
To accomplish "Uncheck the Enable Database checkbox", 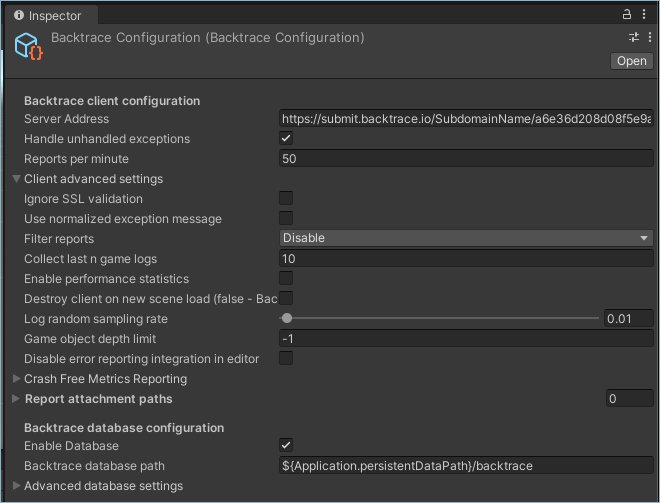I will click(286, 445).
